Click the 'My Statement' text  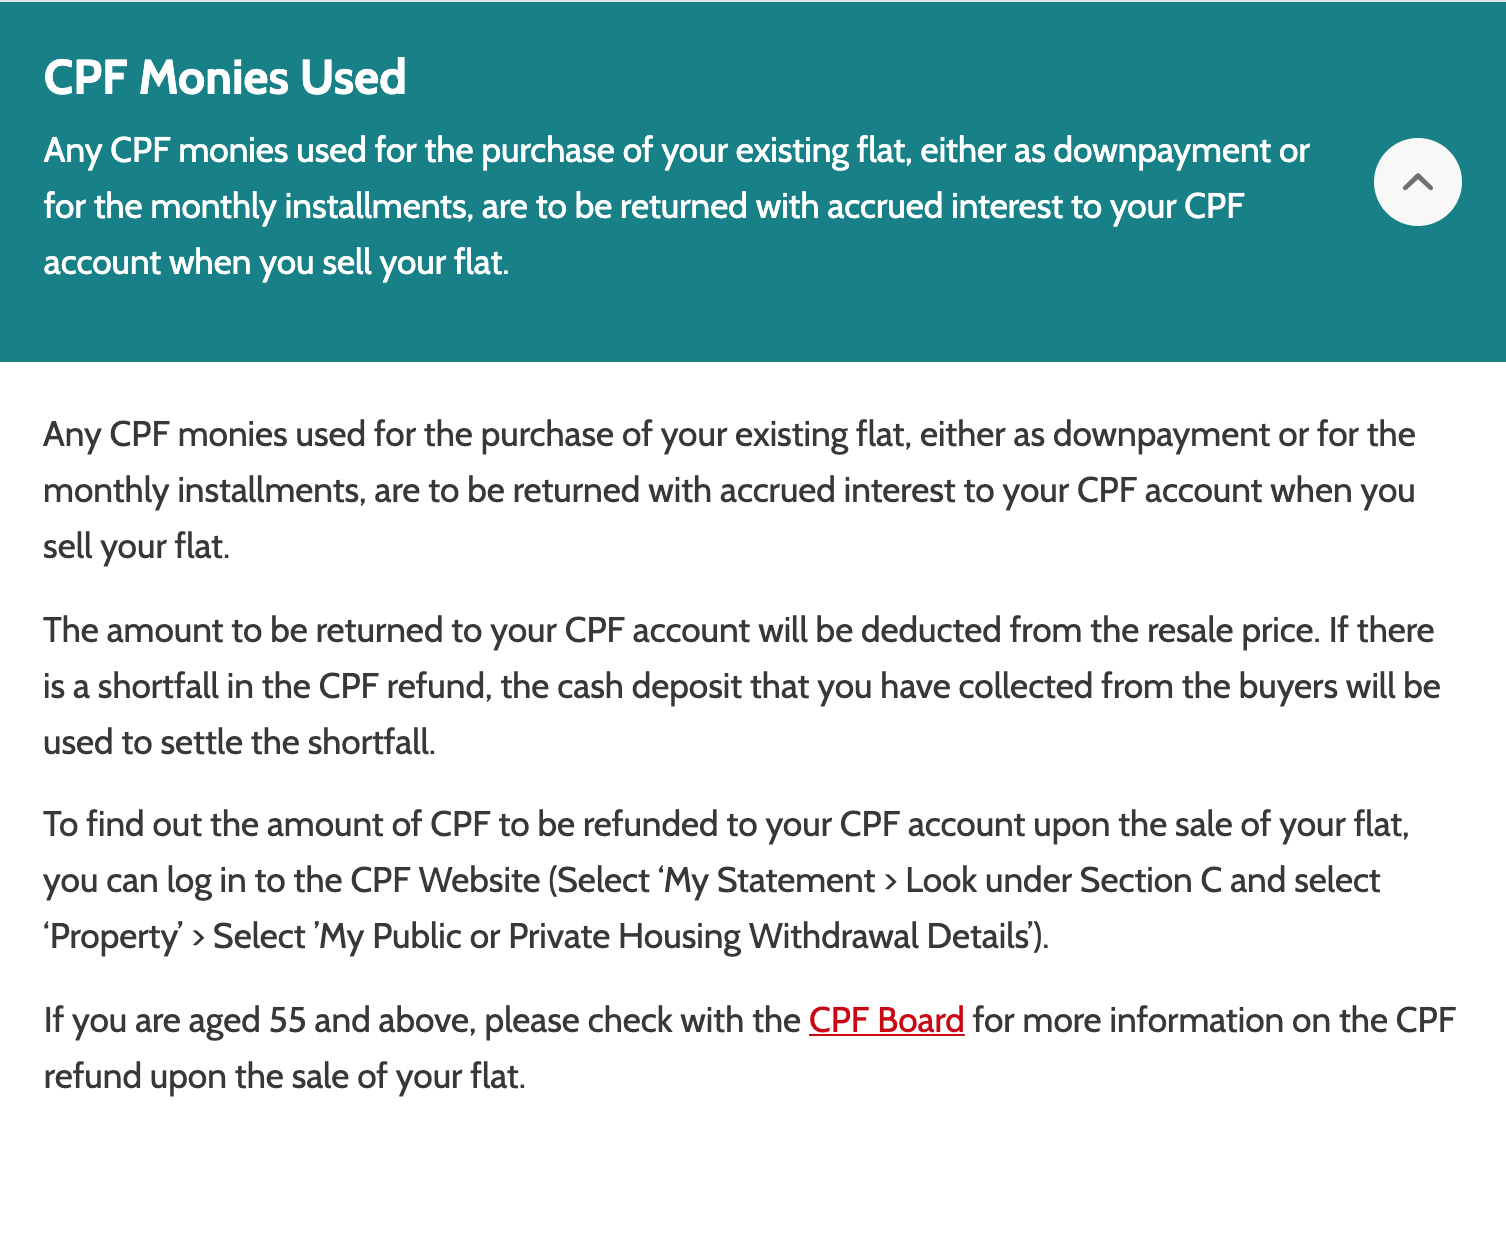(770, 880)
